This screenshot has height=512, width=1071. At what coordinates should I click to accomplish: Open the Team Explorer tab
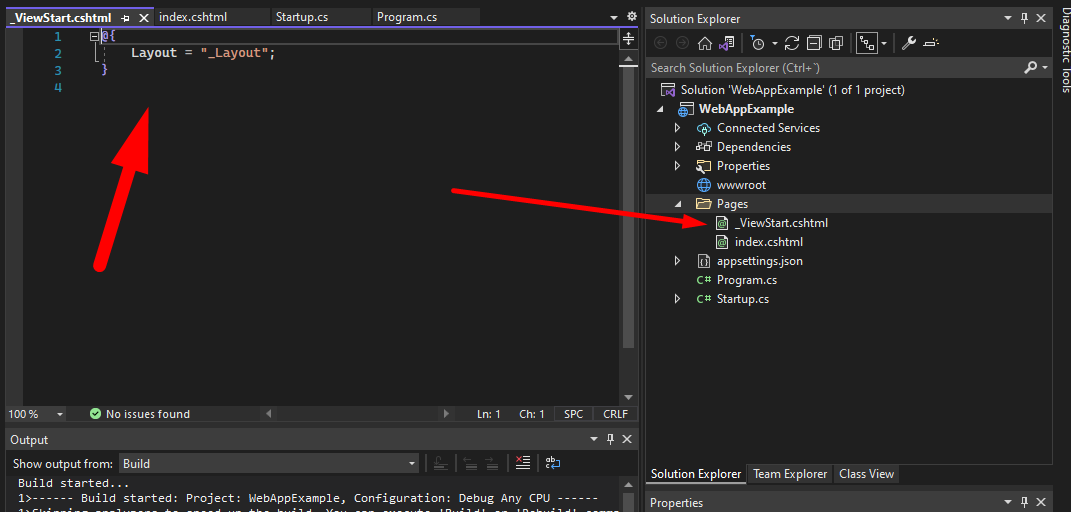[x=790, y=474]
